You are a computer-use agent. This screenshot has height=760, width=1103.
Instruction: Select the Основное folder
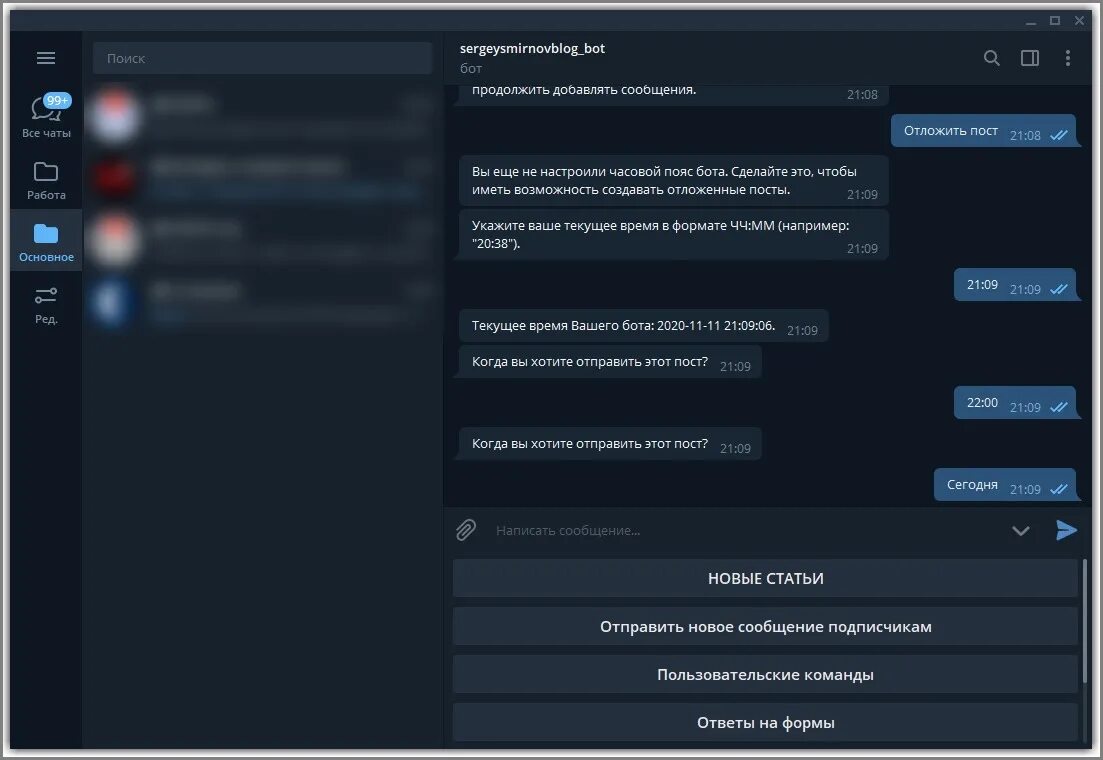46,241
